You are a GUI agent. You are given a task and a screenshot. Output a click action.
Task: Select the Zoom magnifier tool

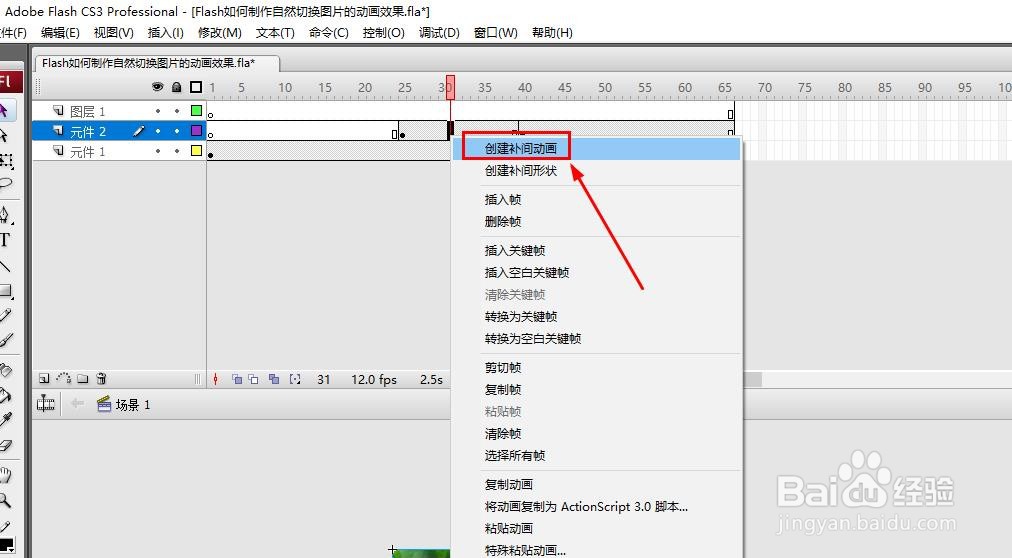tap(5, 500)
